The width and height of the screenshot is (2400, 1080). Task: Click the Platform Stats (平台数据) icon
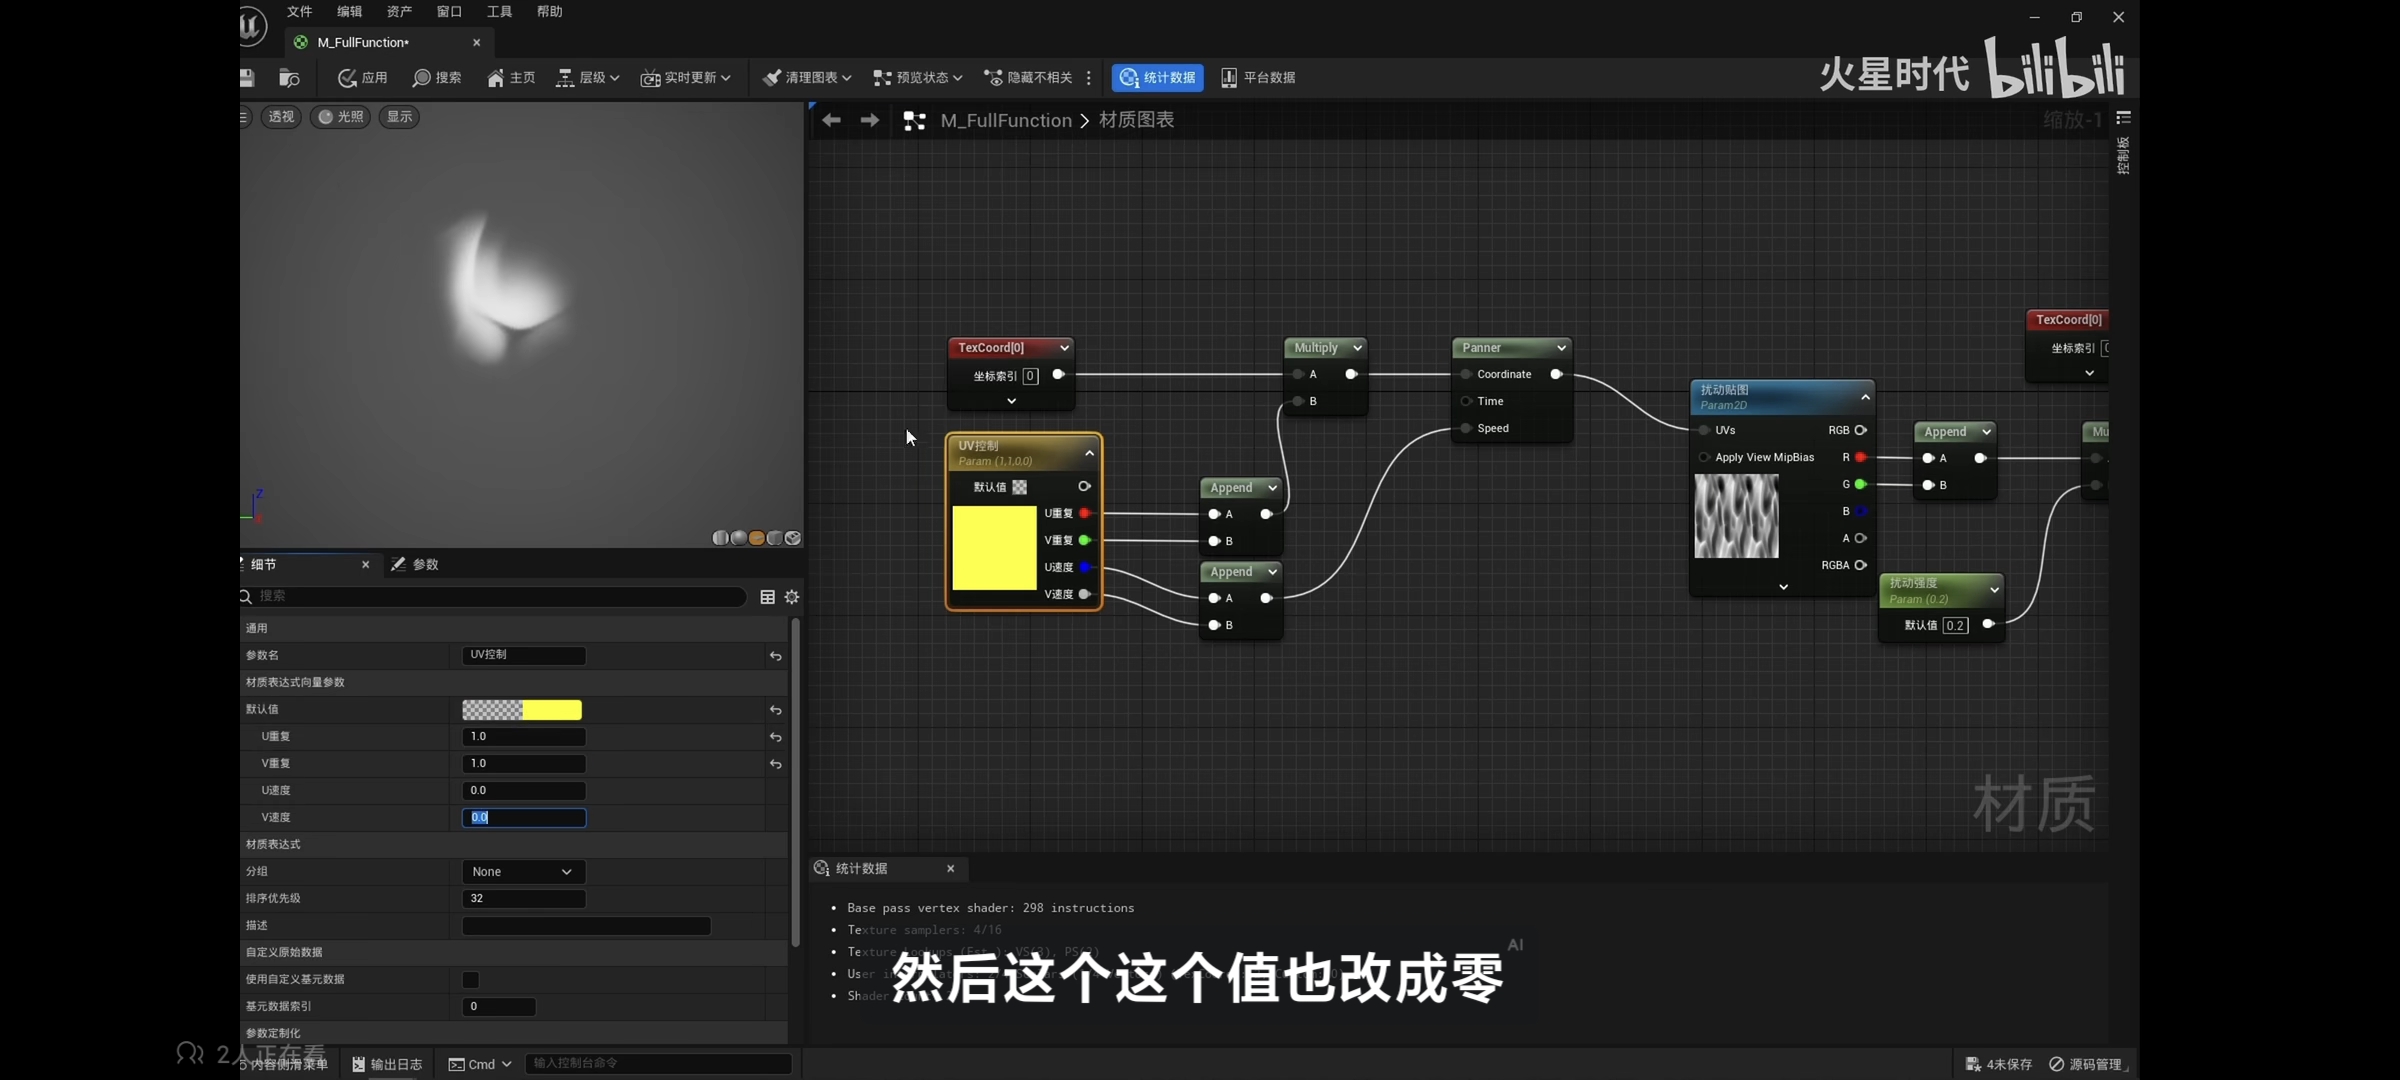coord(1229,78)
